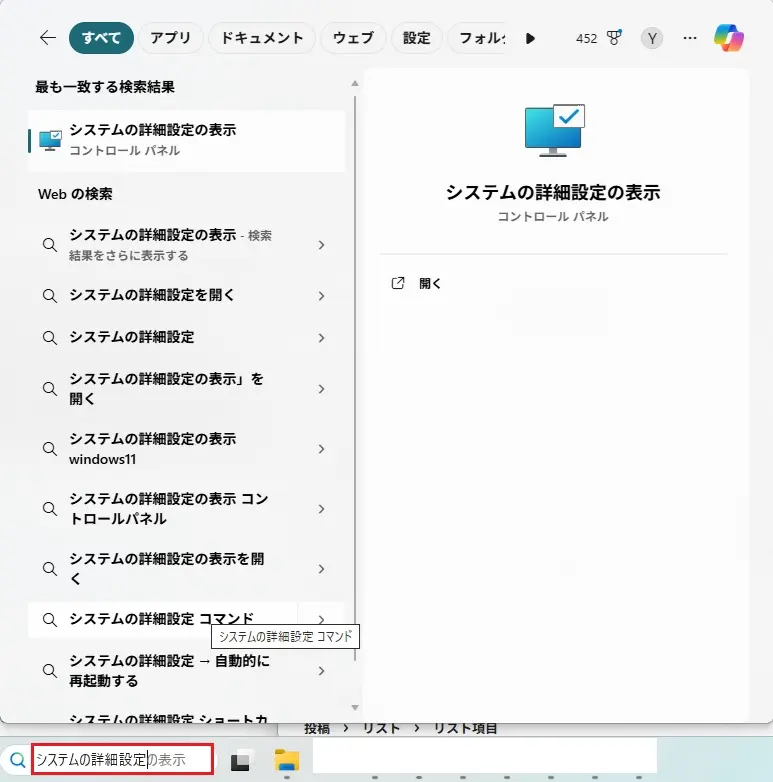773x782 pixels.
Task: Open File Explorer from the taskbar
Action: (287, 760)
